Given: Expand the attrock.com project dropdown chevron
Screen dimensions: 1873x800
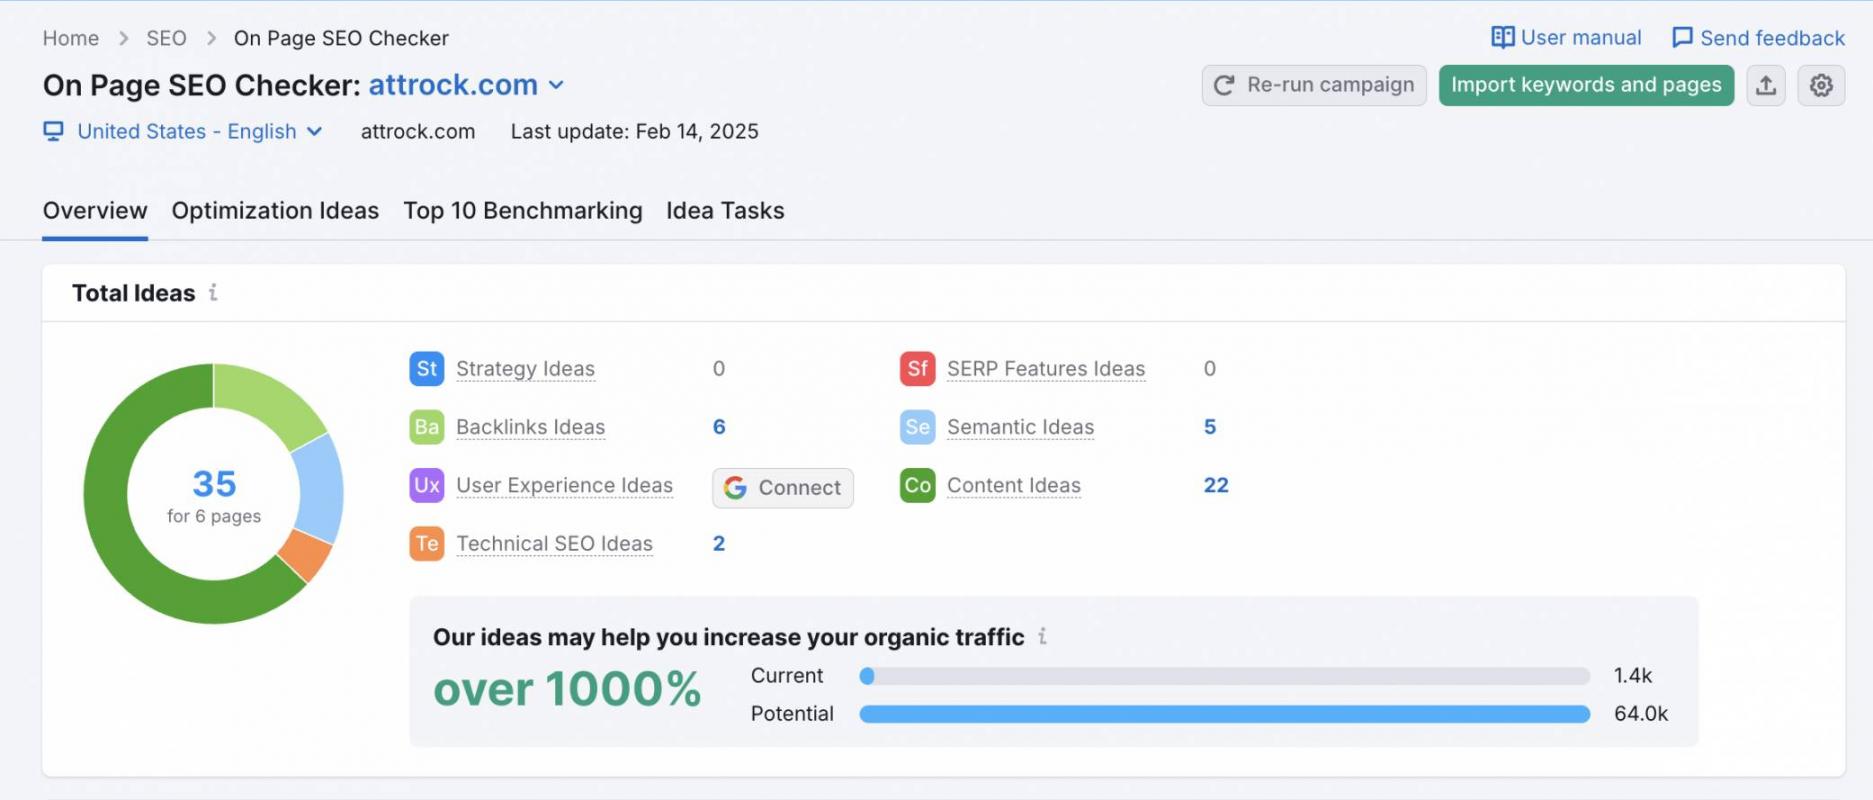Looking at the screenshot, I should pyautogui.click(x=556, y=85).
